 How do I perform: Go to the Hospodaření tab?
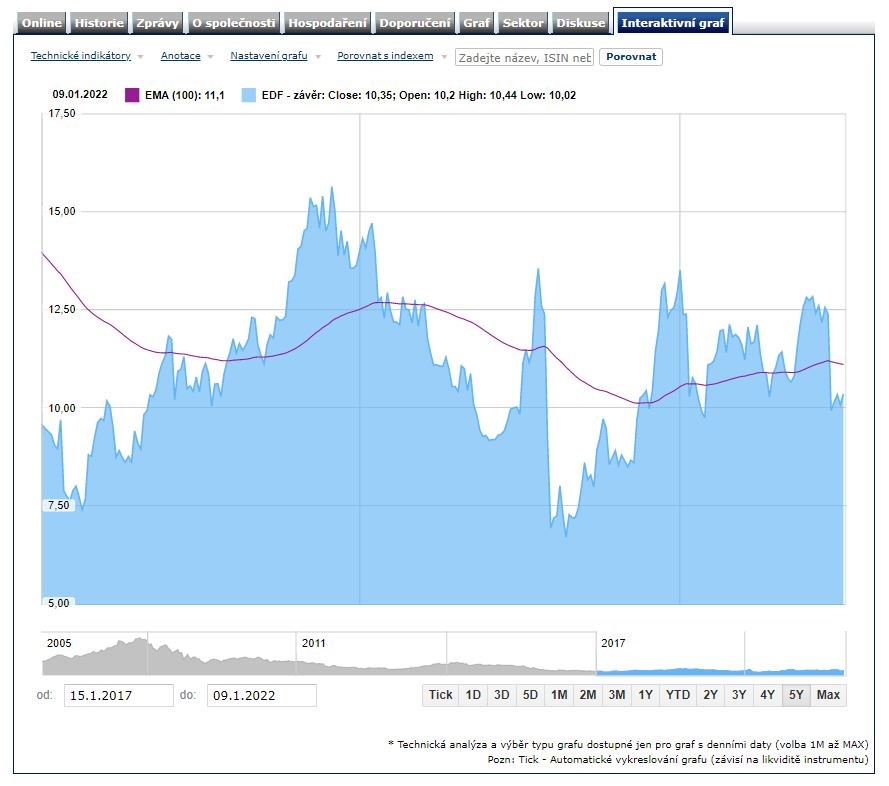[328, 23]
